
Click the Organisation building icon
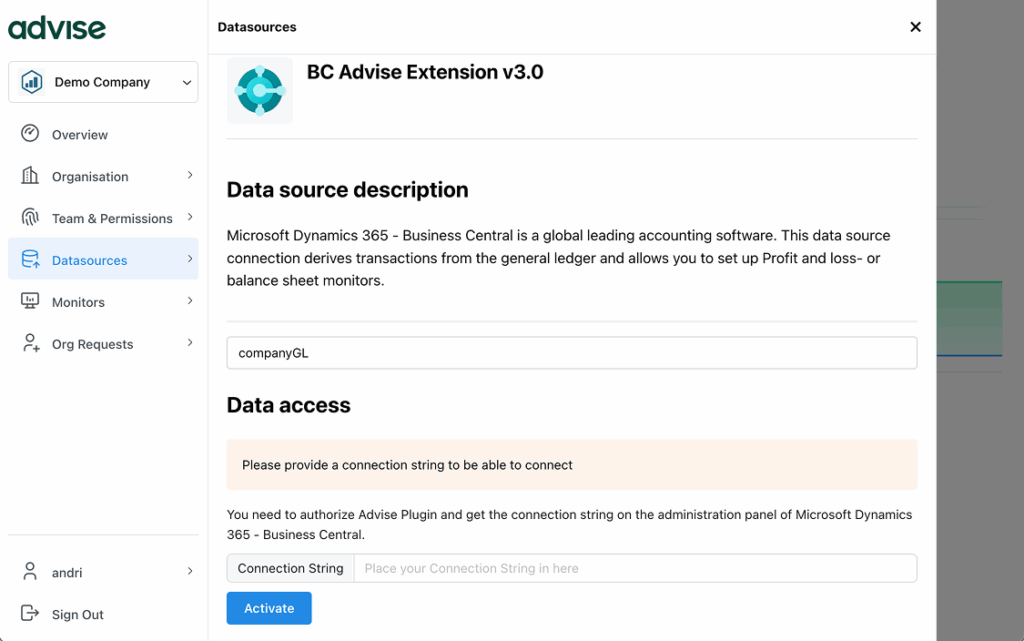tap(30, 176)
